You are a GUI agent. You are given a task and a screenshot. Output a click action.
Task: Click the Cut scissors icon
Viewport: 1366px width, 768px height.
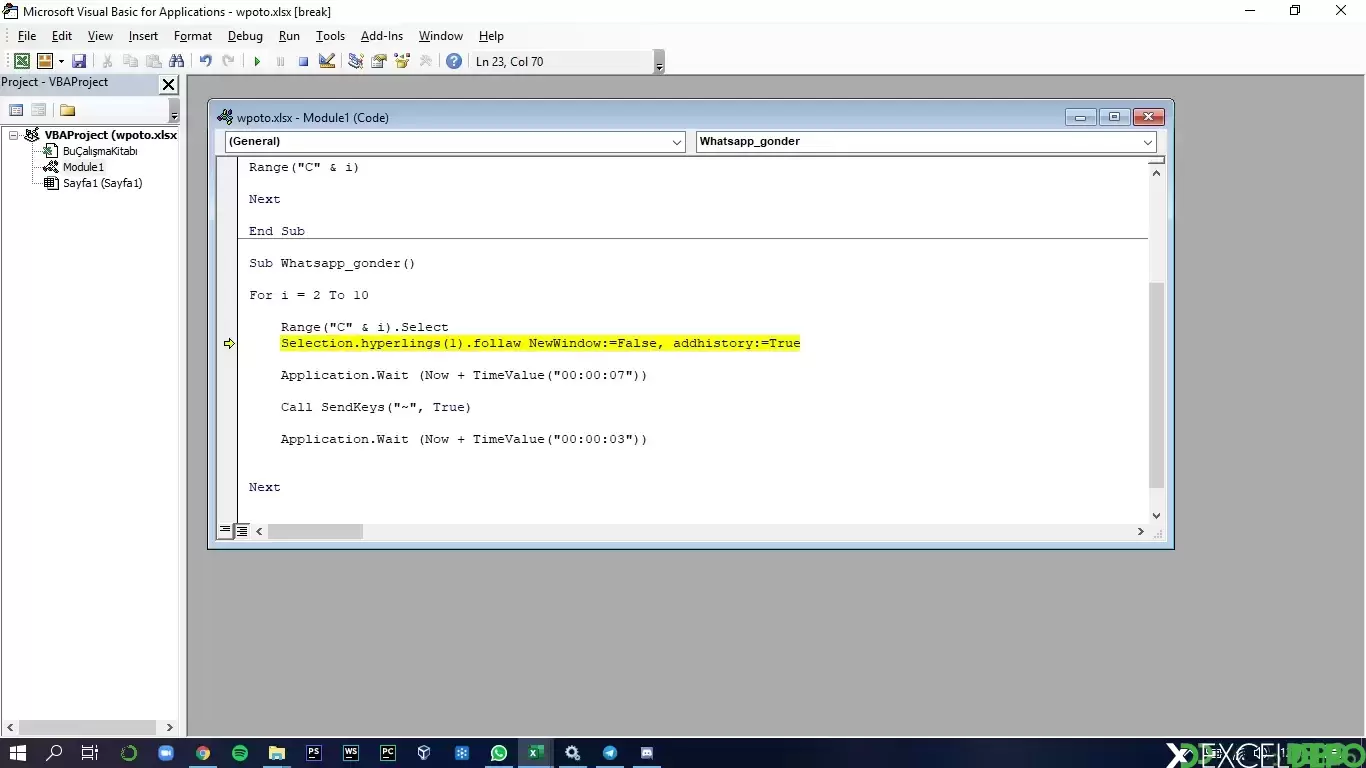point(107,61)
